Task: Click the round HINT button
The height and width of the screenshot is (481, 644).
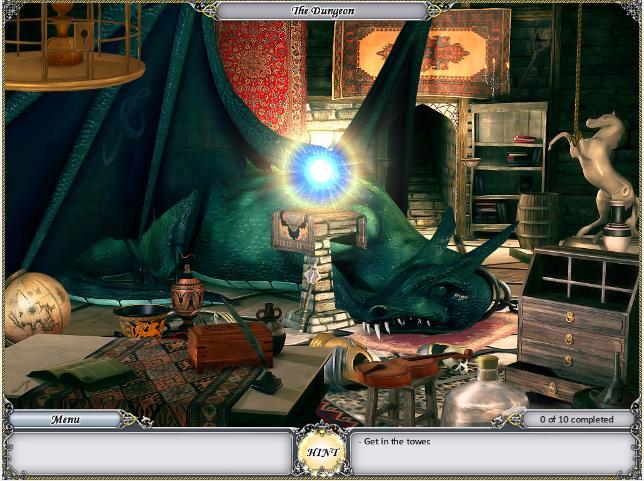Action: 322,452
